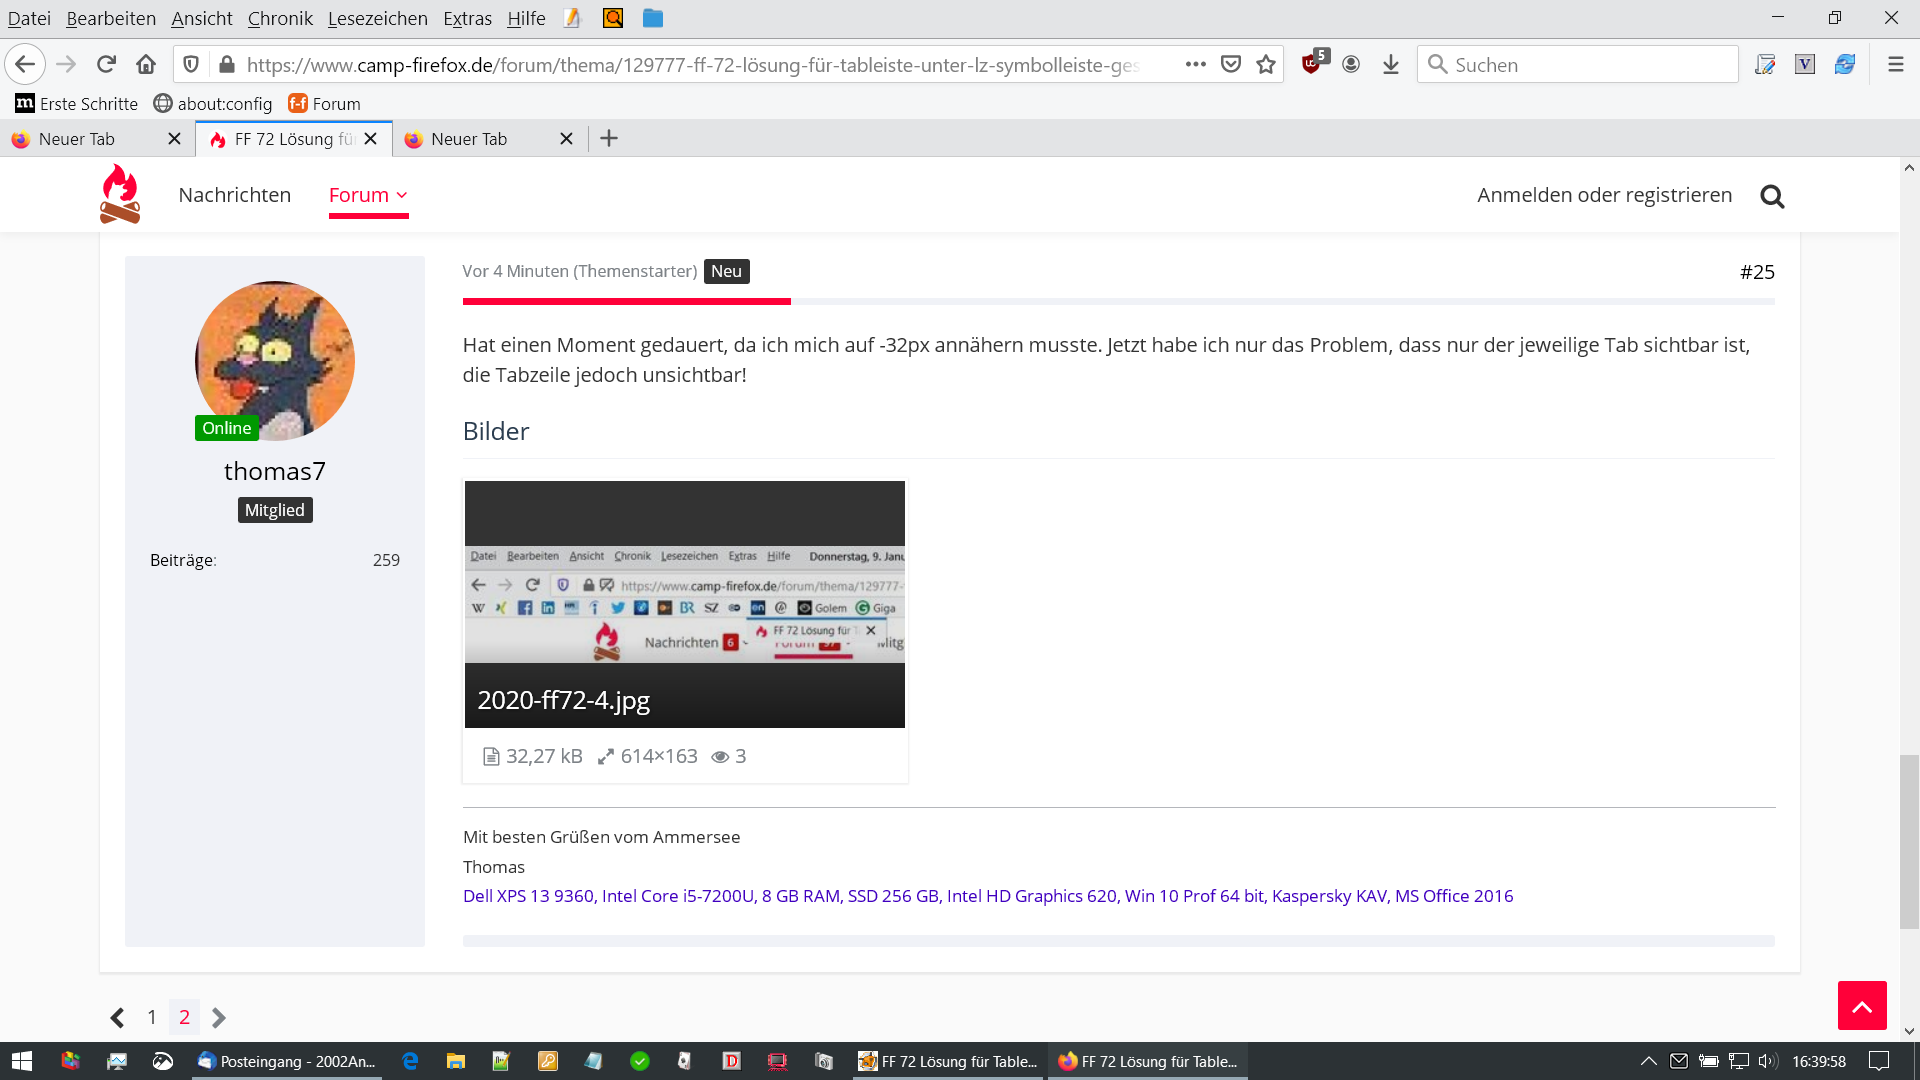Open the 2020-ff72-4.jpg image thumbnail

pyautogui.click(x=684, y=604)
